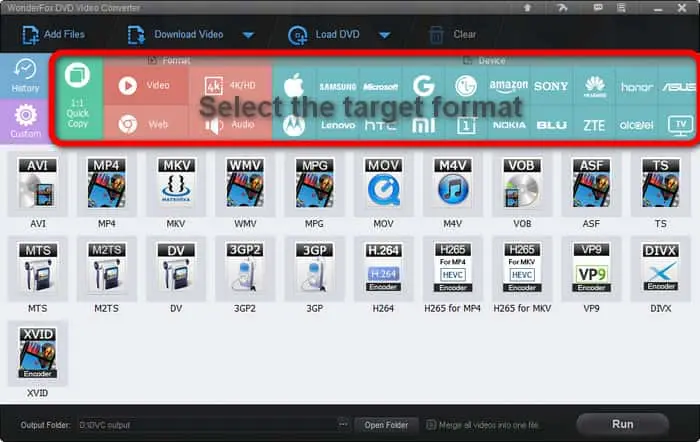The image size is (700, 442).
Task: Open the Custom settings panel
Action: 25,121
